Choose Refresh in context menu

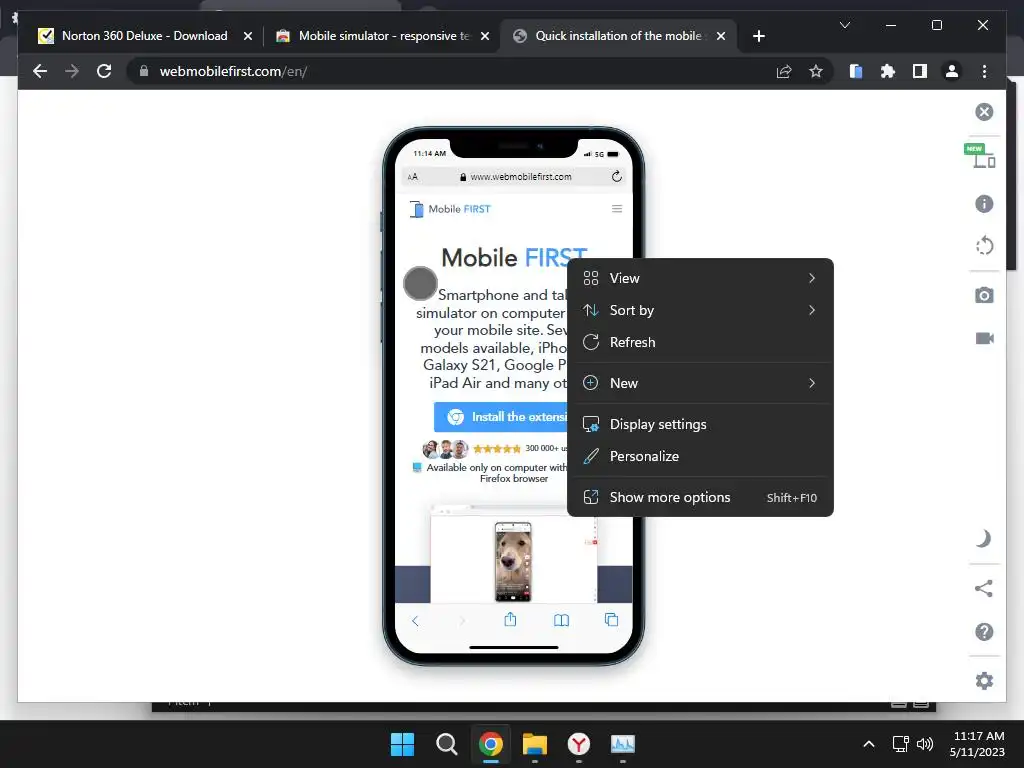(700, 342)
